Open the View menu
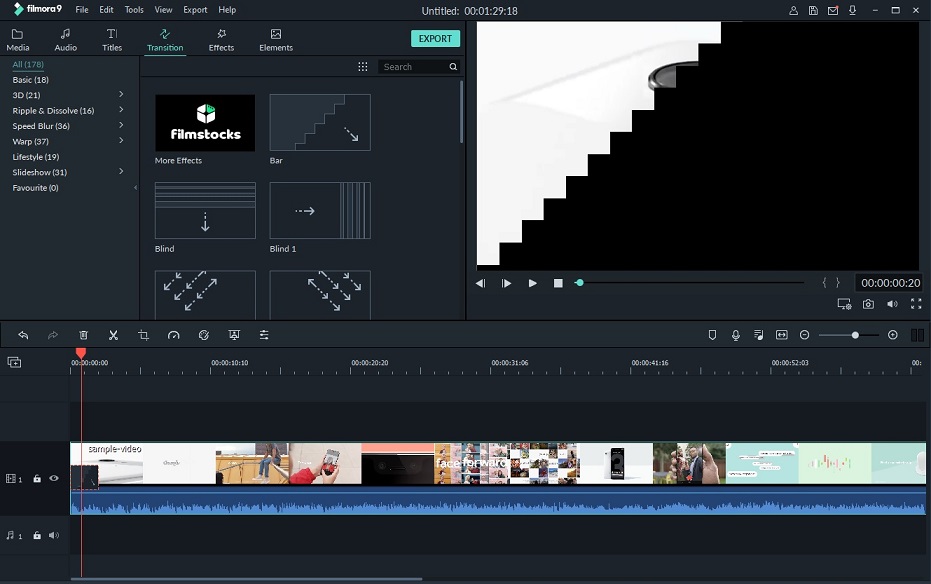 (163, 9)
